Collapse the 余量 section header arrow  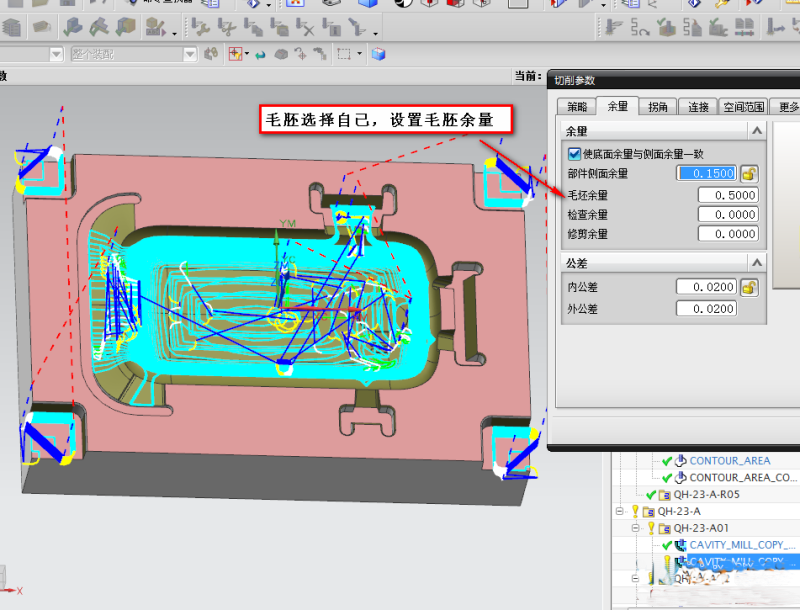click(756, 131)
